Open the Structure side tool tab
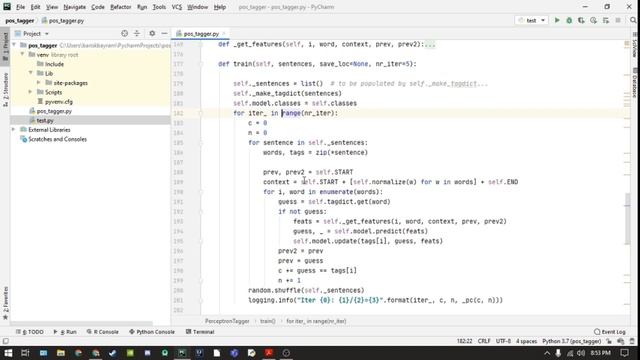 [5, 89]
